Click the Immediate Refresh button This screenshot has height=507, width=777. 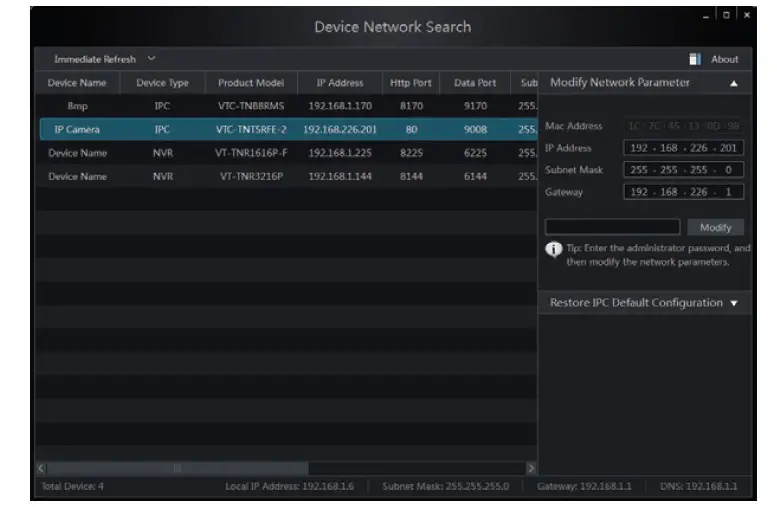(94, 59)
